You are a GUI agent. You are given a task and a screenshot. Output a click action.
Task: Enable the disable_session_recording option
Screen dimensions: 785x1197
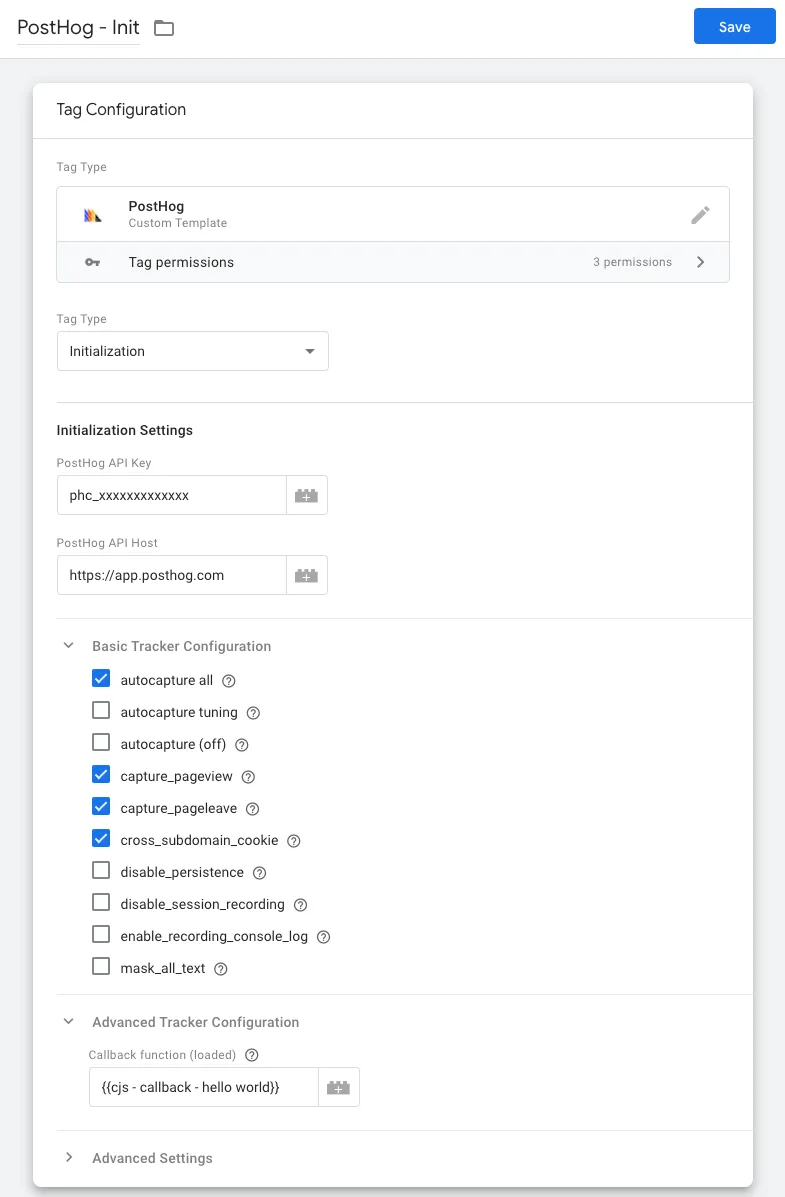point(101,902)
